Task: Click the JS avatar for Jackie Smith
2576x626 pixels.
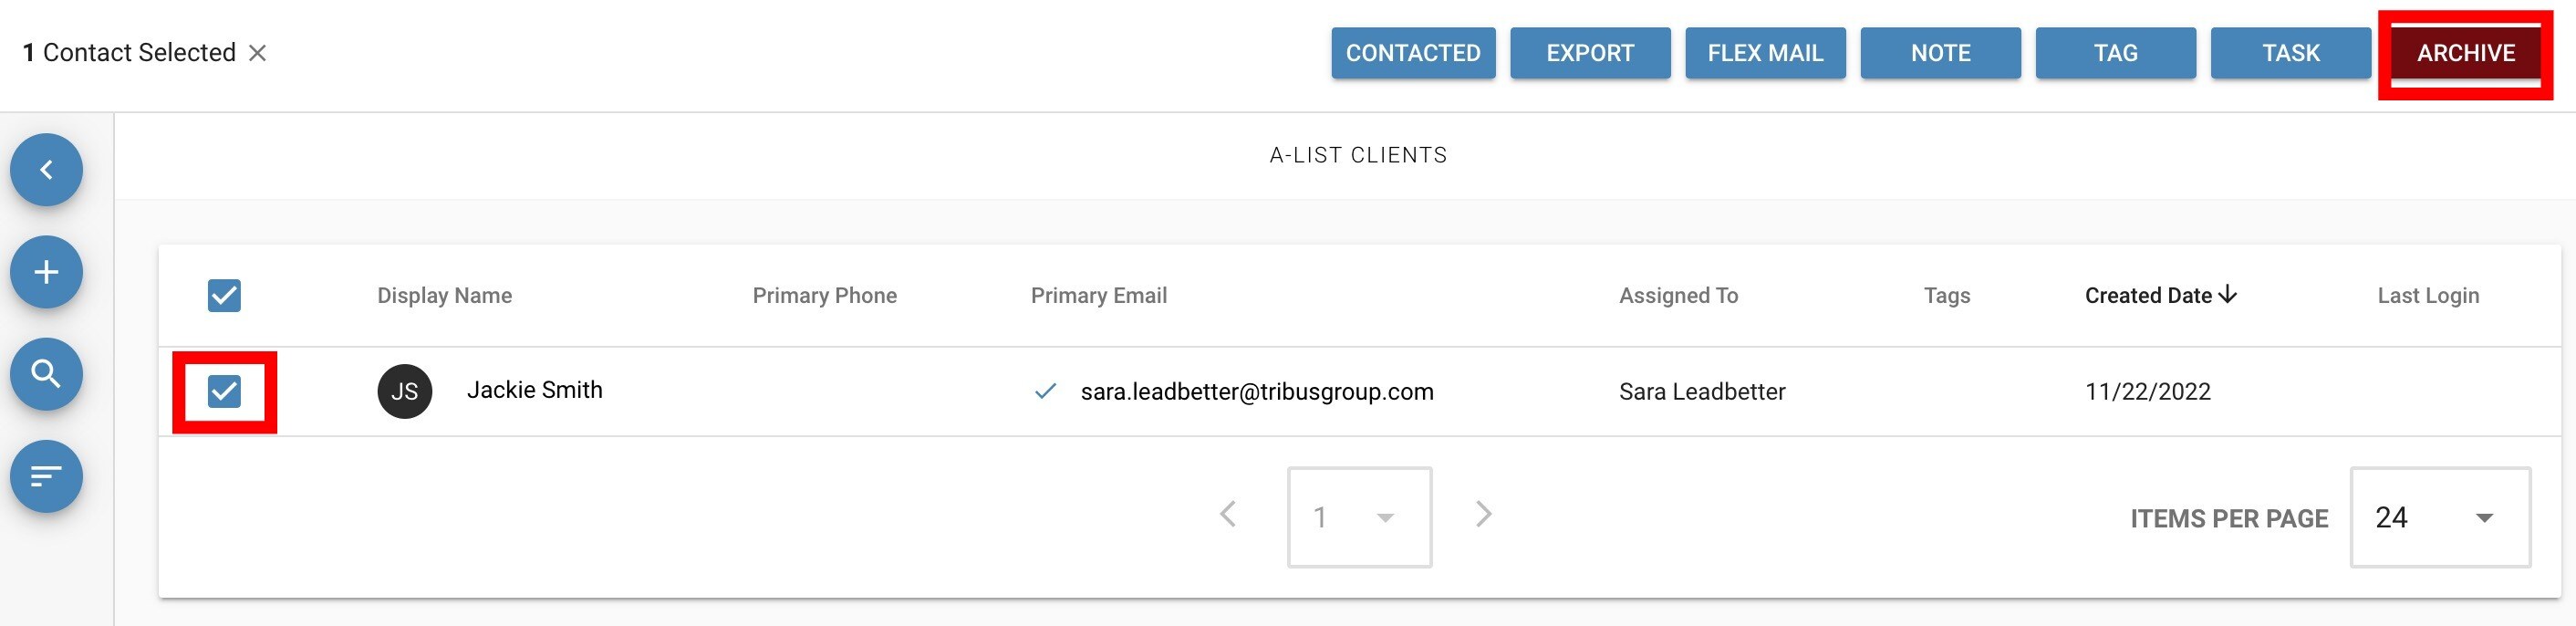Action: (x=404, y=391)
